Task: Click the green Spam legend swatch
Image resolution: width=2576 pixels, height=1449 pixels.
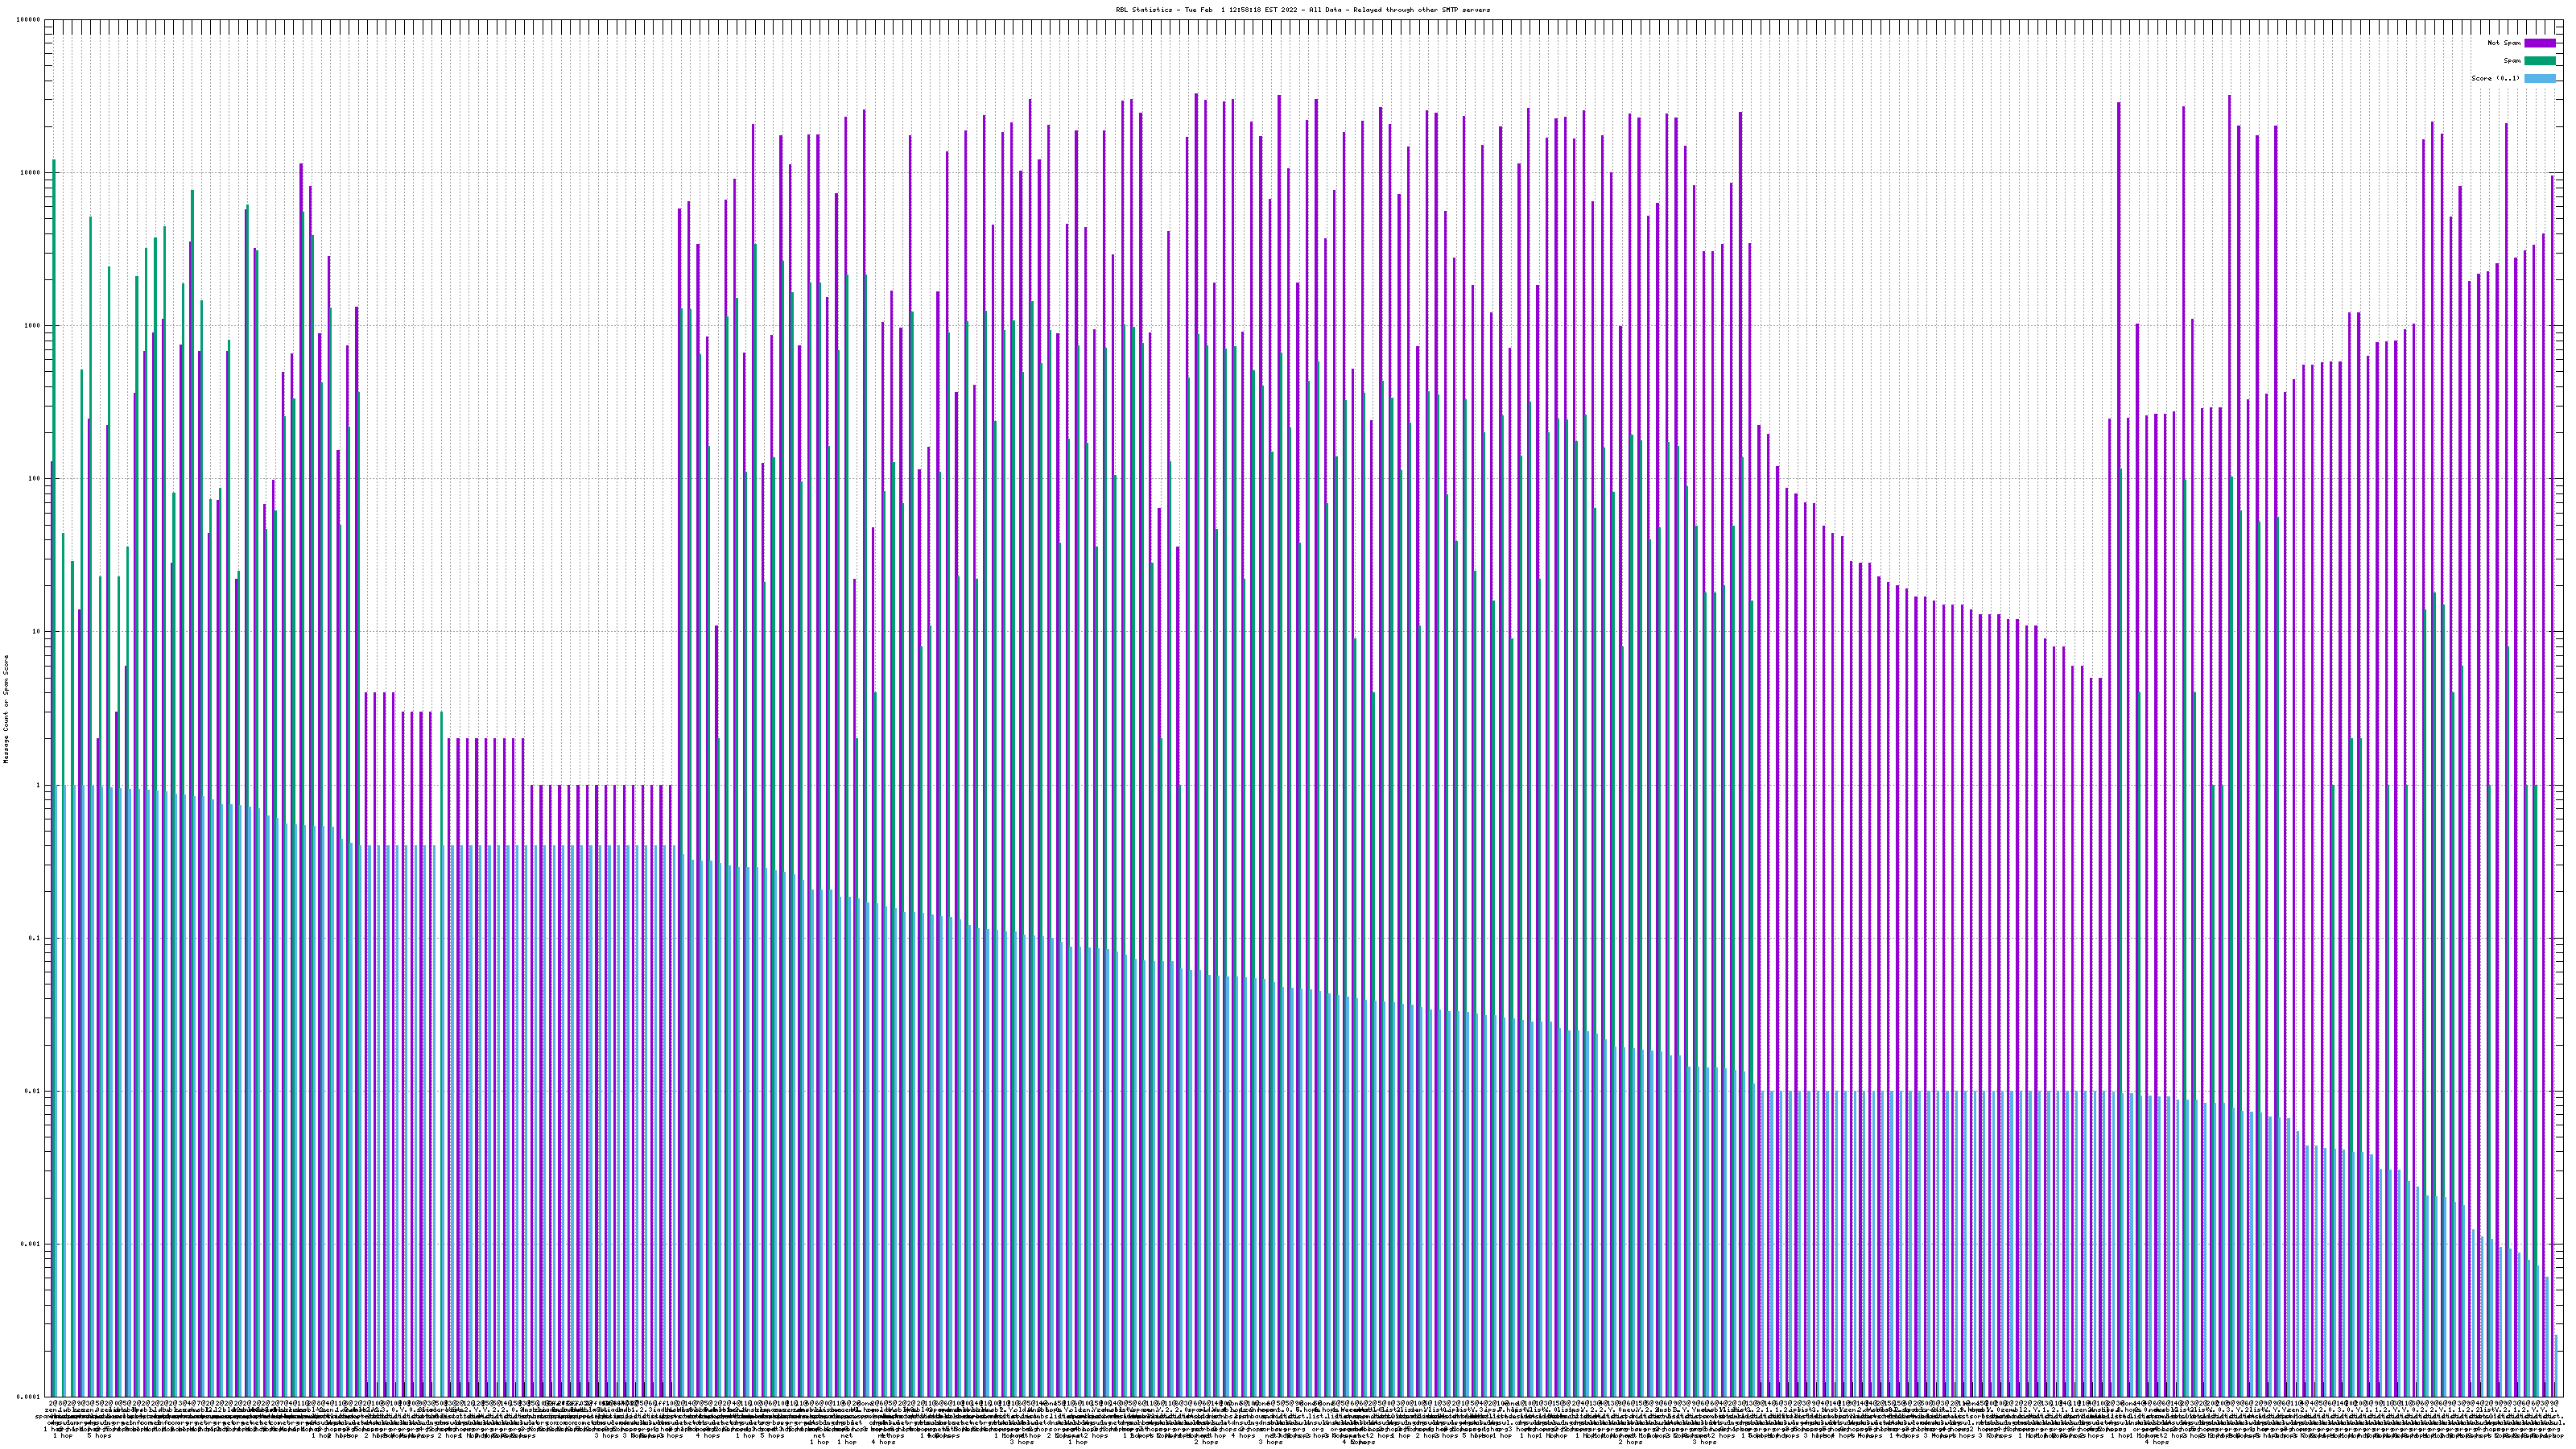Action: click(x=2539, y=61)
